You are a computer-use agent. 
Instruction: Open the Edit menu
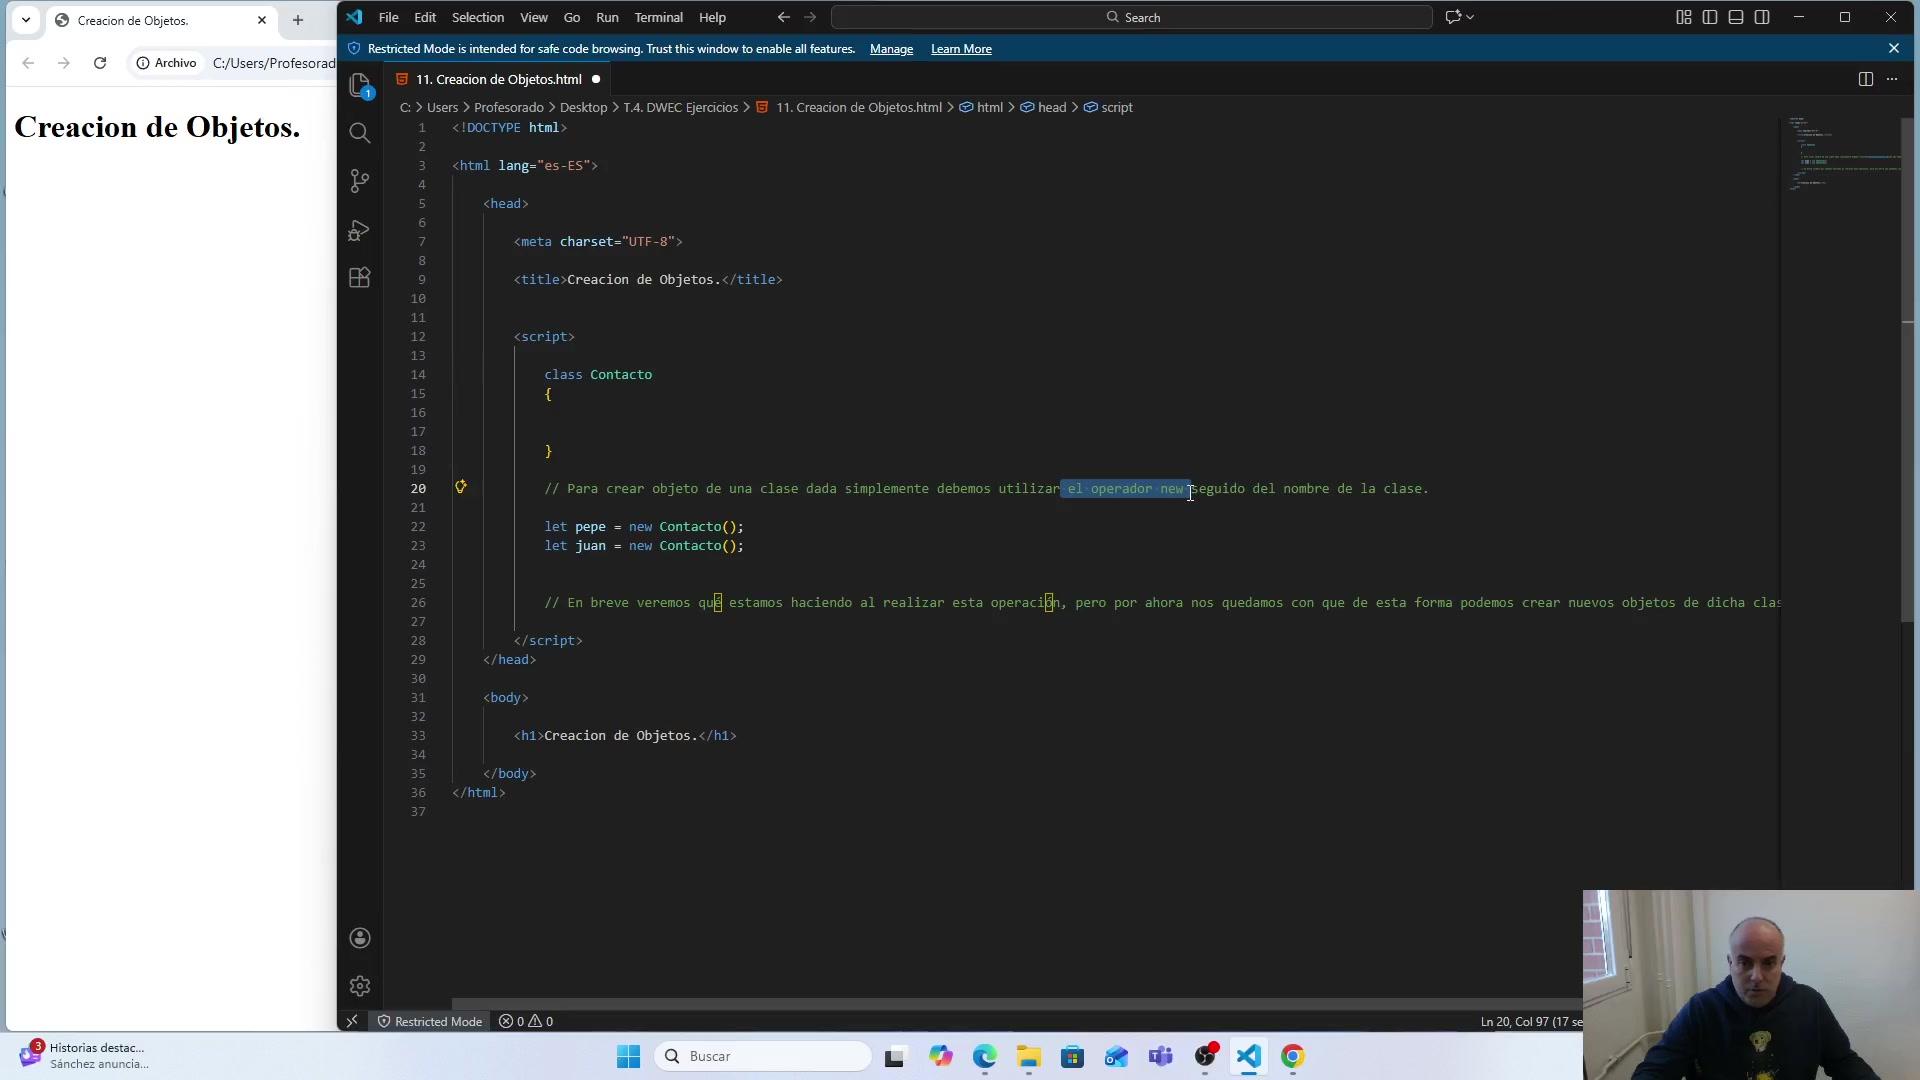tap(425, 17)
